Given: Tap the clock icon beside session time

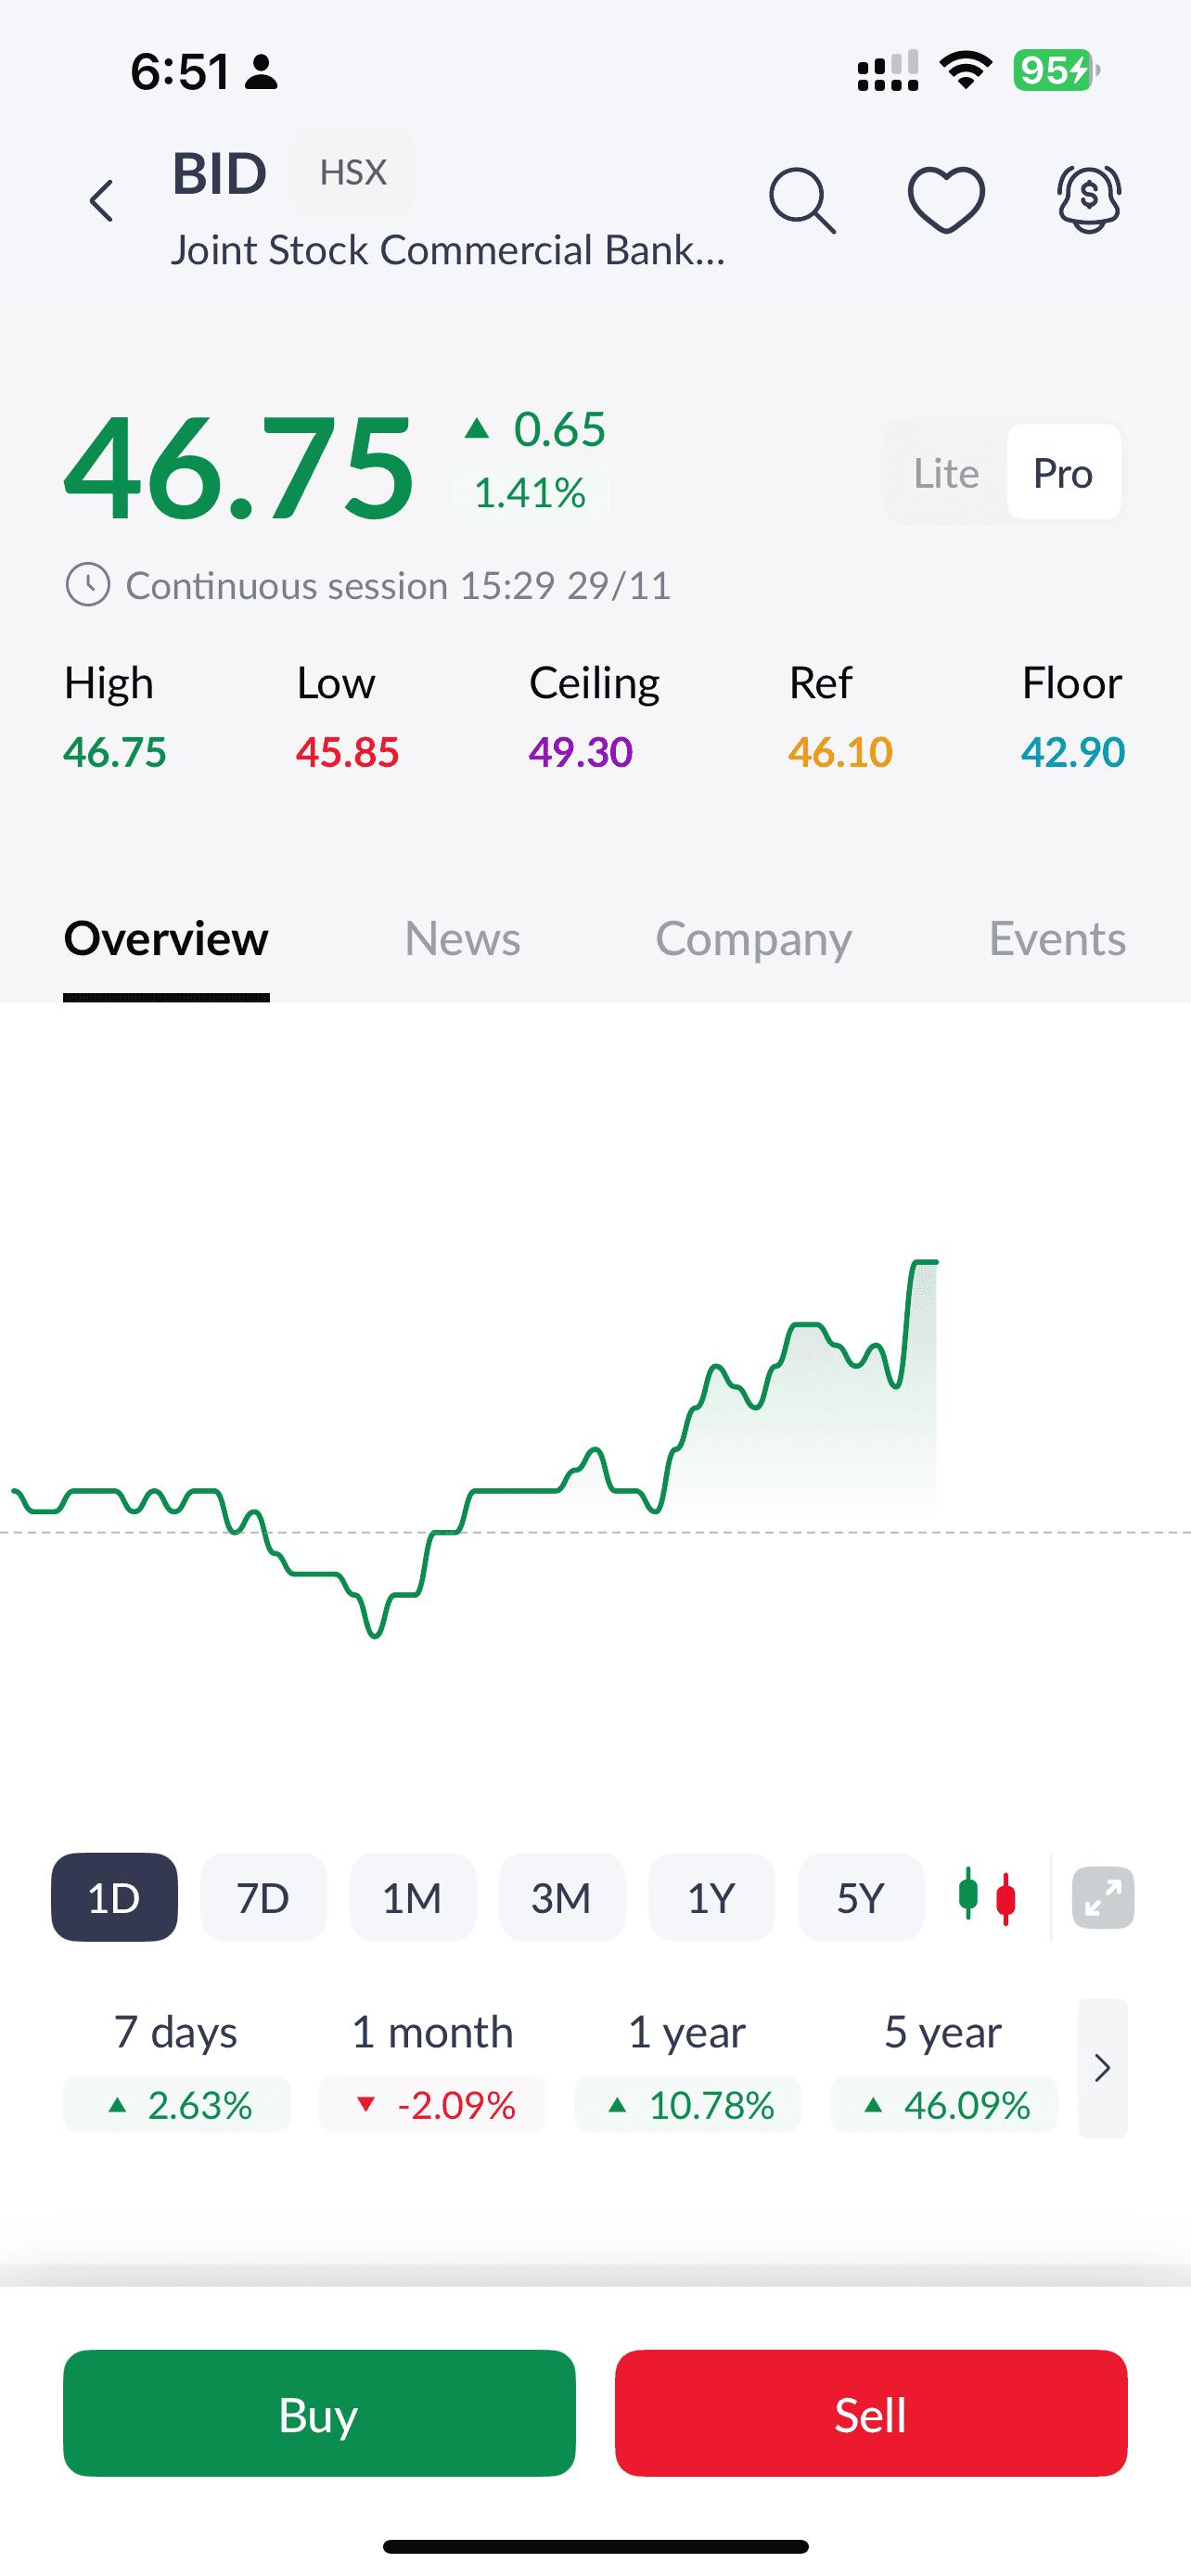Looking at the screenshot, I should [x=88, y=585].
